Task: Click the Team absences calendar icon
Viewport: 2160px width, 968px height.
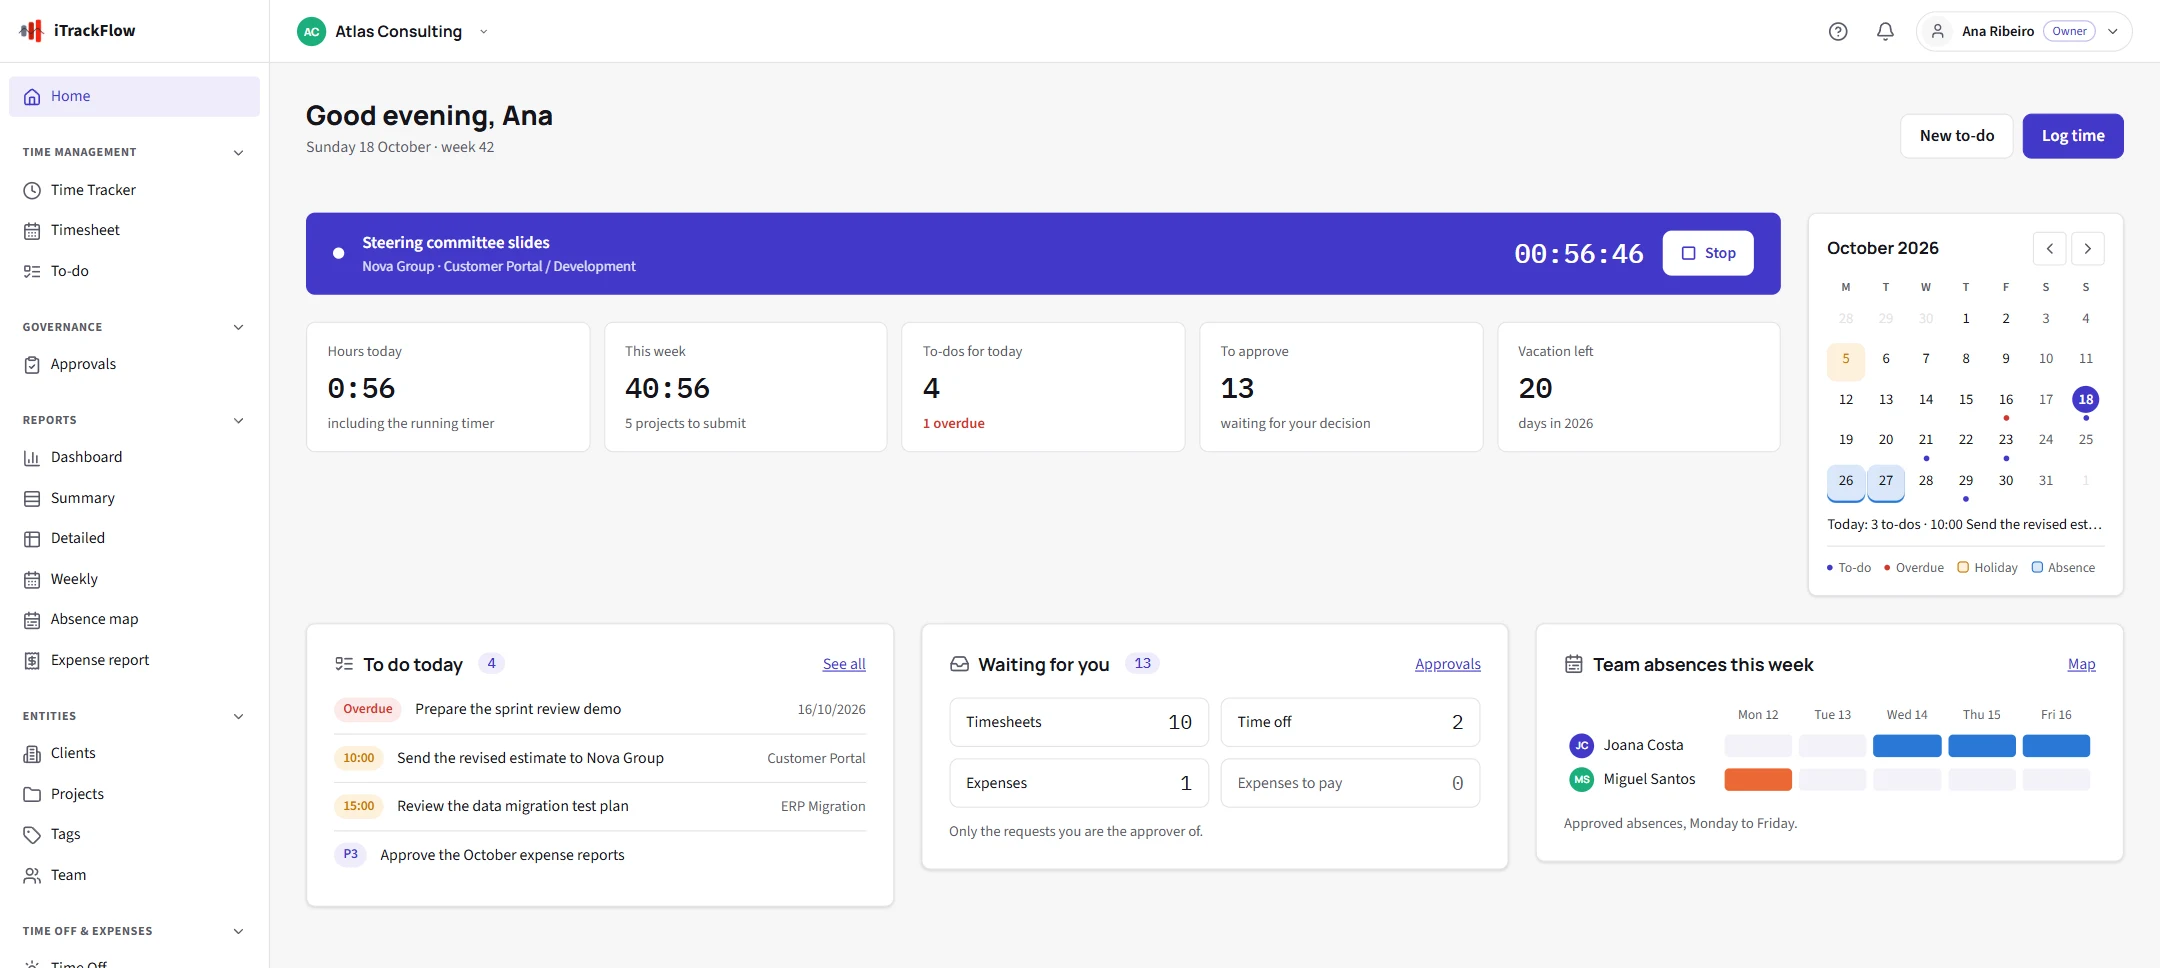Action: 1573,664
